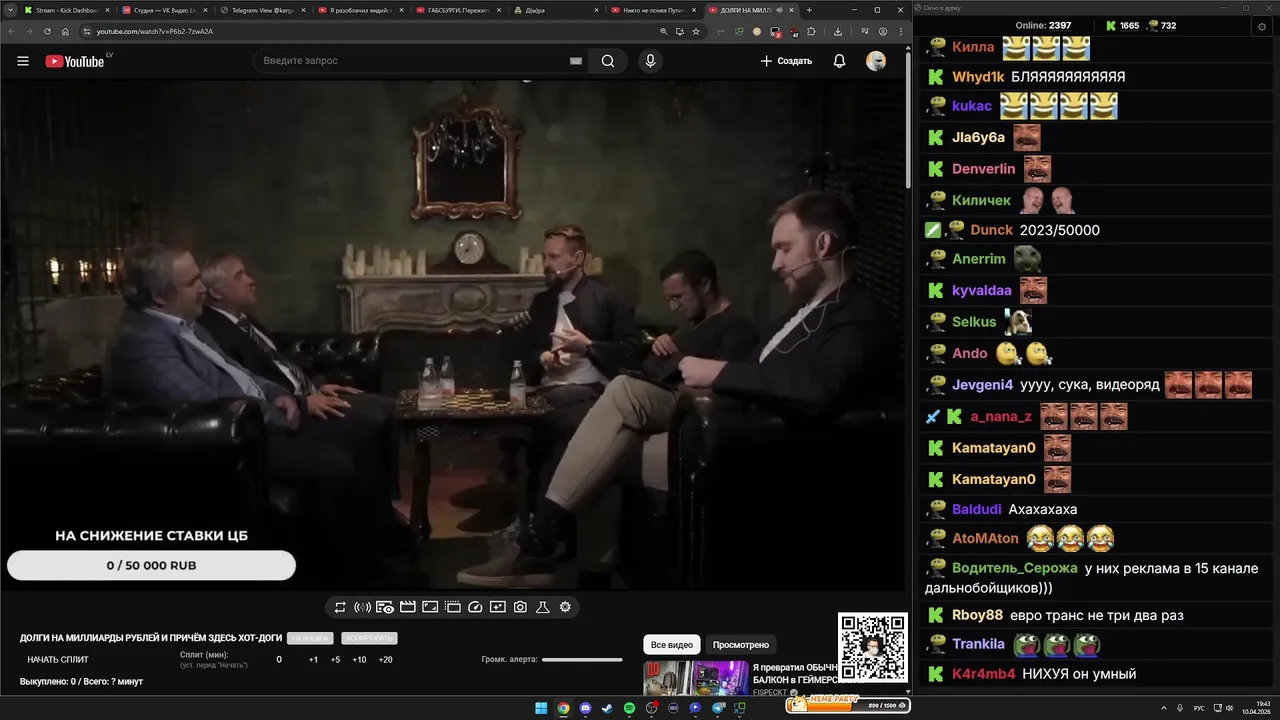The height and width of the screenshot is (720, 1280).
Task: Open the YouTube account avatar menu
Action: click(x=876, y=61)
